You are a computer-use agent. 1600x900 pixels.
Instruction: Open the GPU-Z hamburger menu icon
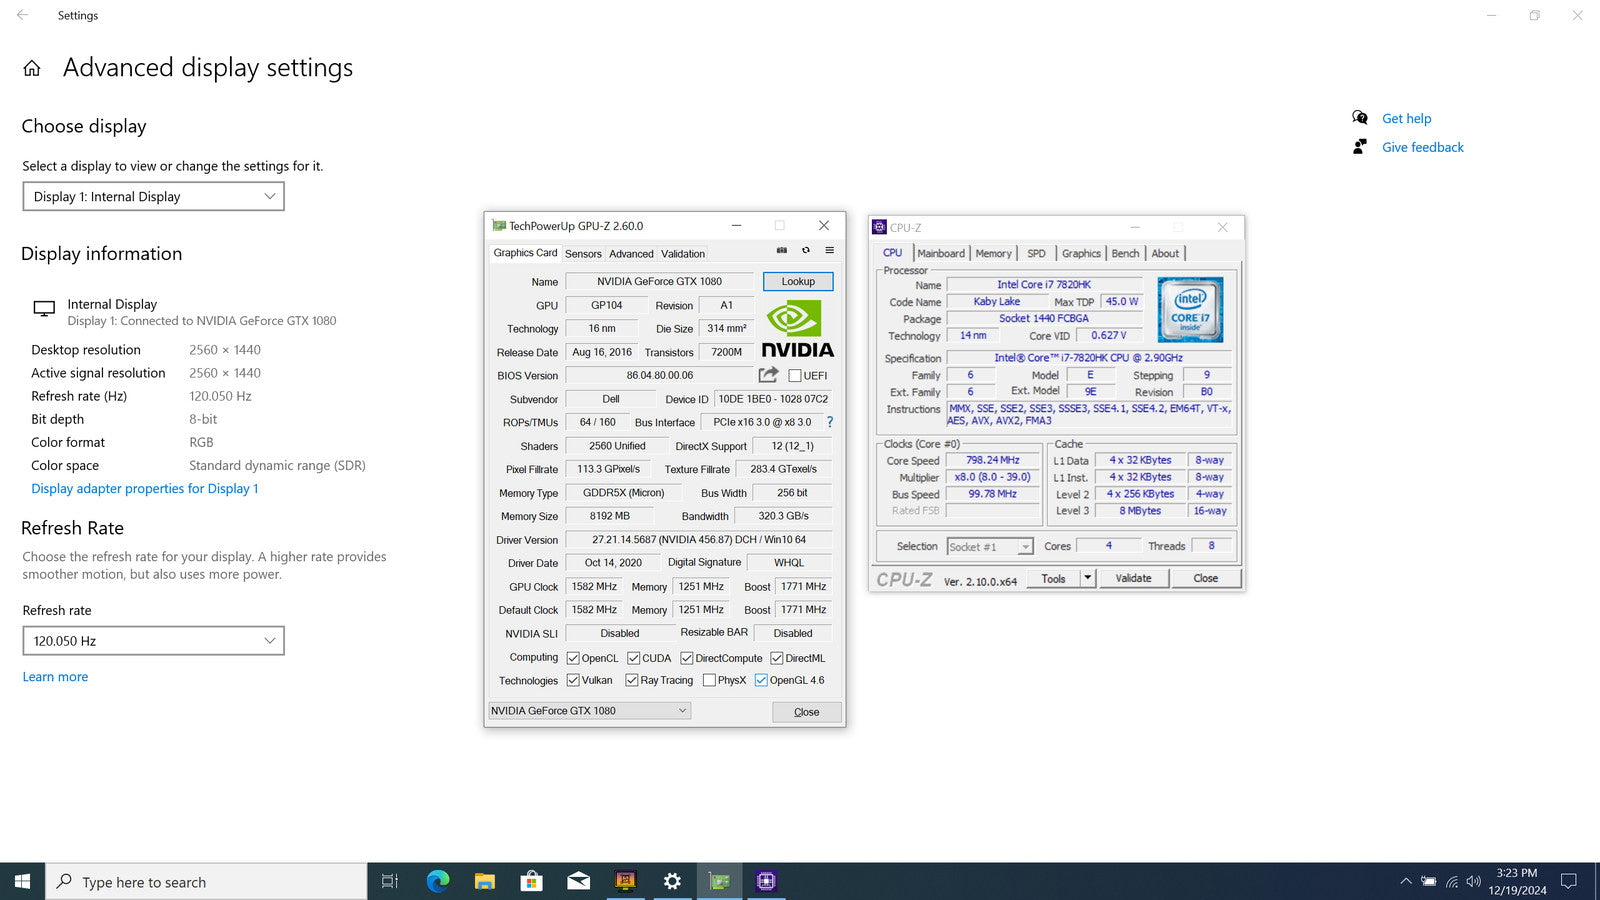(x=829, y=250)
